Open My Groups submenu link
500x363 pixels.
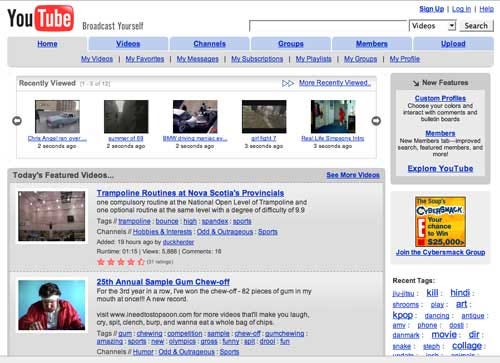pyautogui.click(x=360, y=59)
